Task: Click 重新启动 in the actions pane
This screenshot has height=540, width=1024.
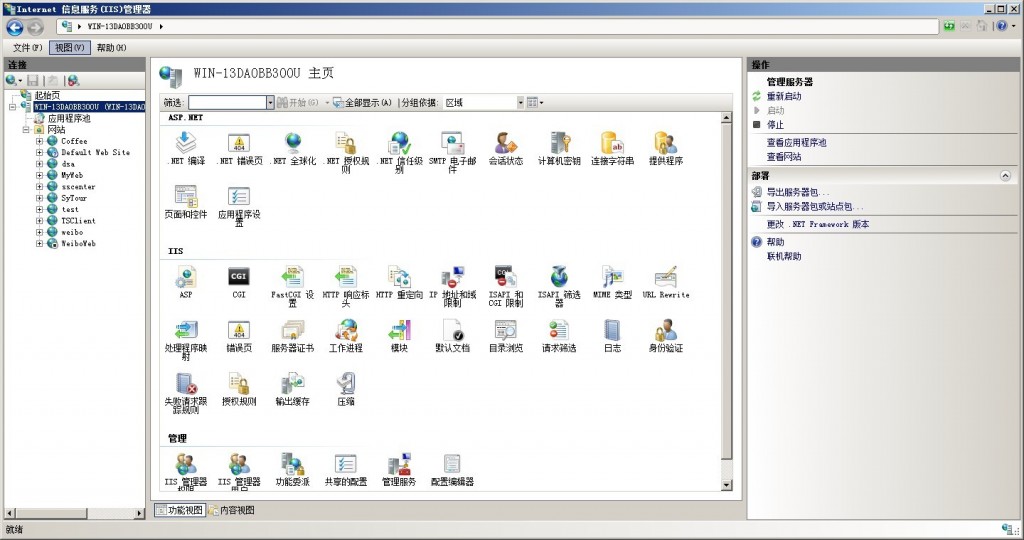Action: 783,97
